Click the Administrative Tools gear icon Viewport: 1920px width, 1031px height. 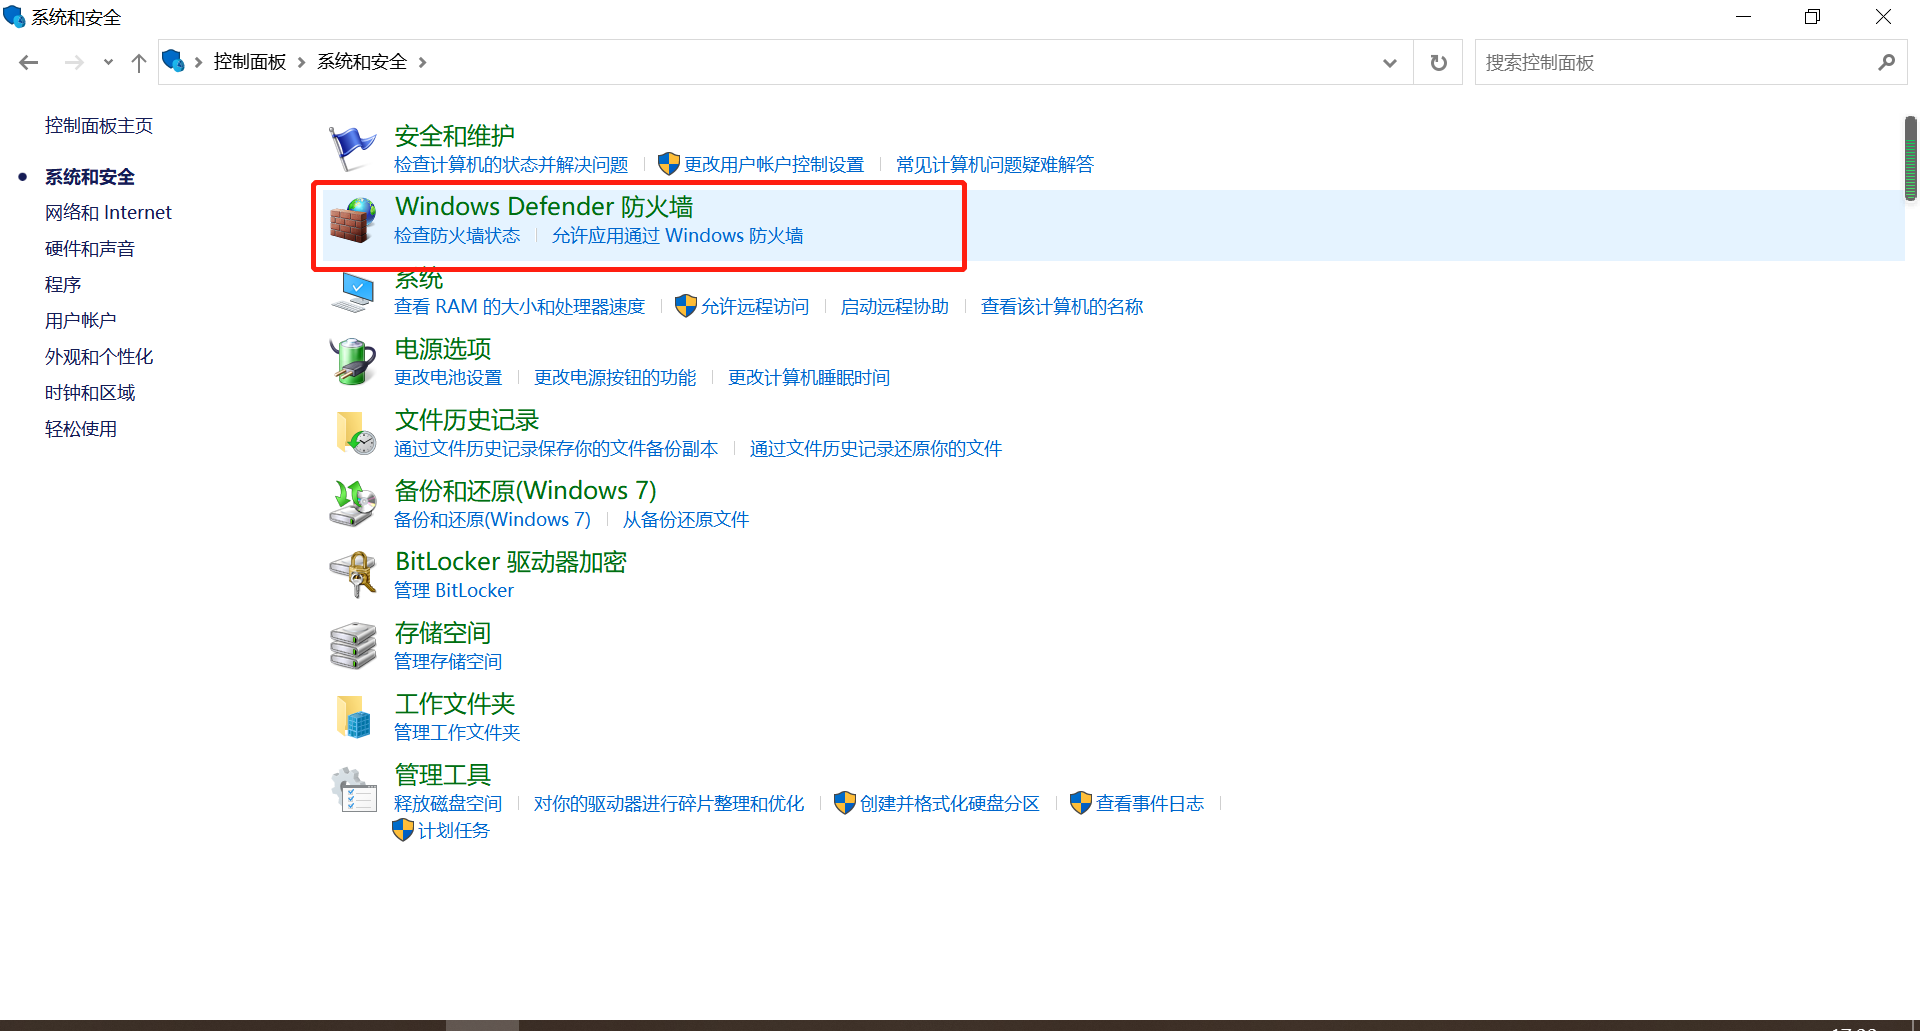352,789
